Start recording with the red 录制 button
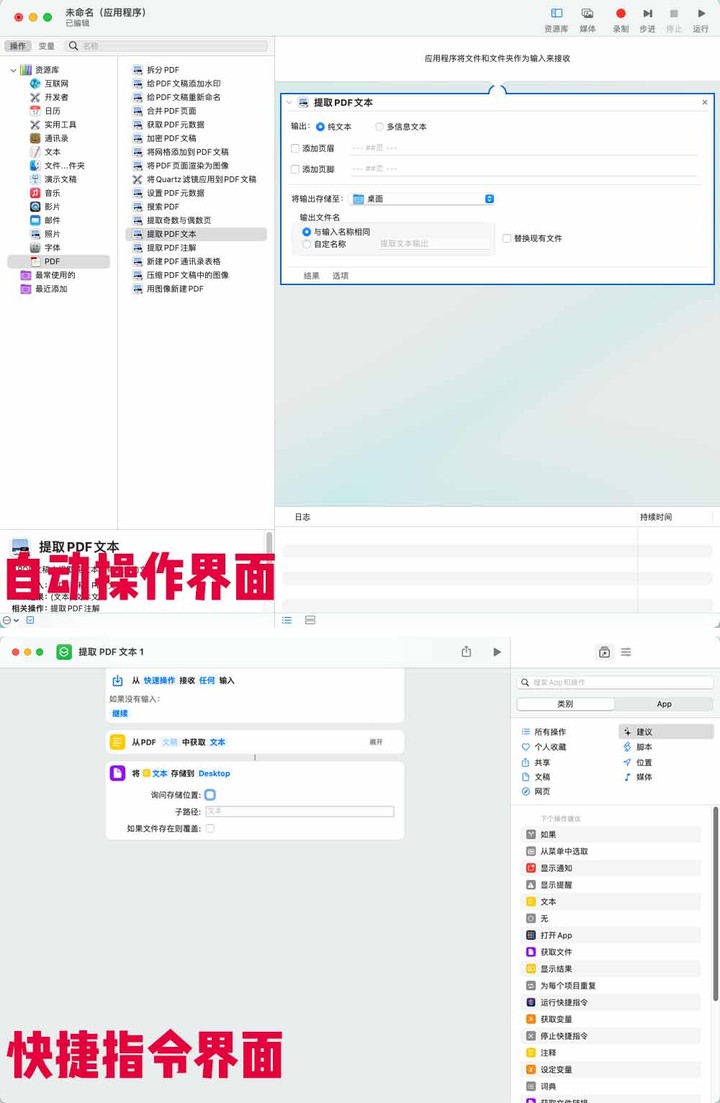The height and width of the screenshot is (1103, 720). 620,13
